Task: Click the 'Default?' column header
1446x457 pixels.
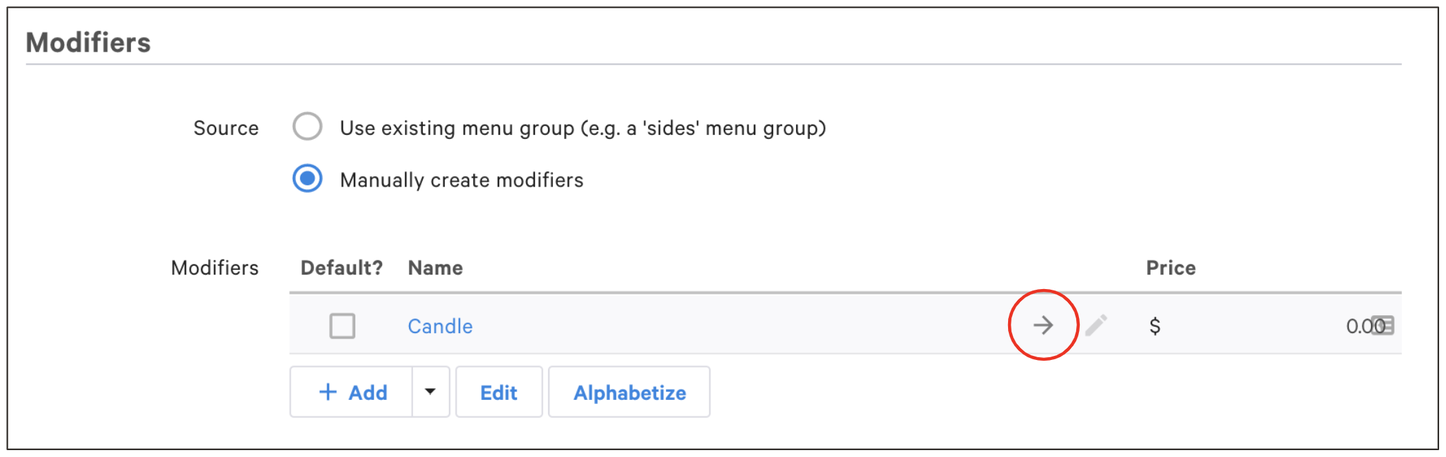Action: tap(341, 268)
